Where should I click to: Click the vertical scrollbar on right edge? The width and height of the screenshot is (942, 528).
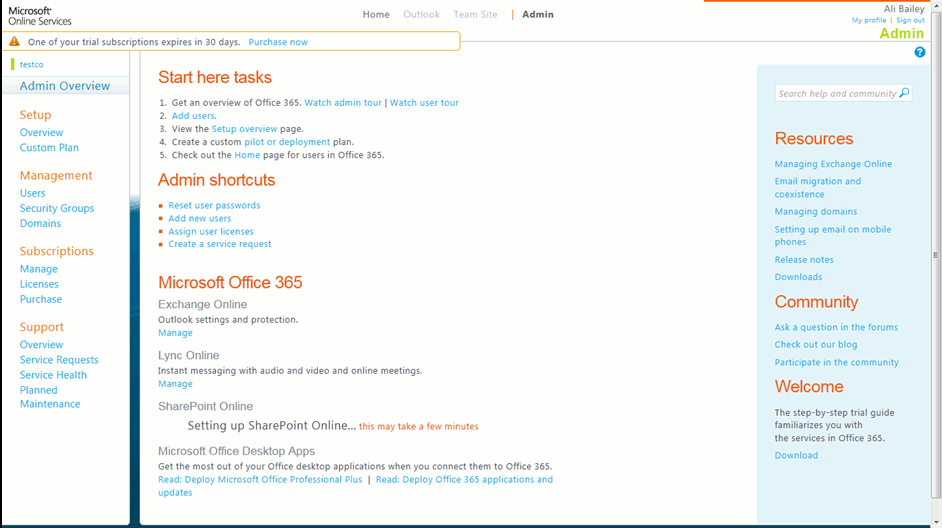pos(936,255)
